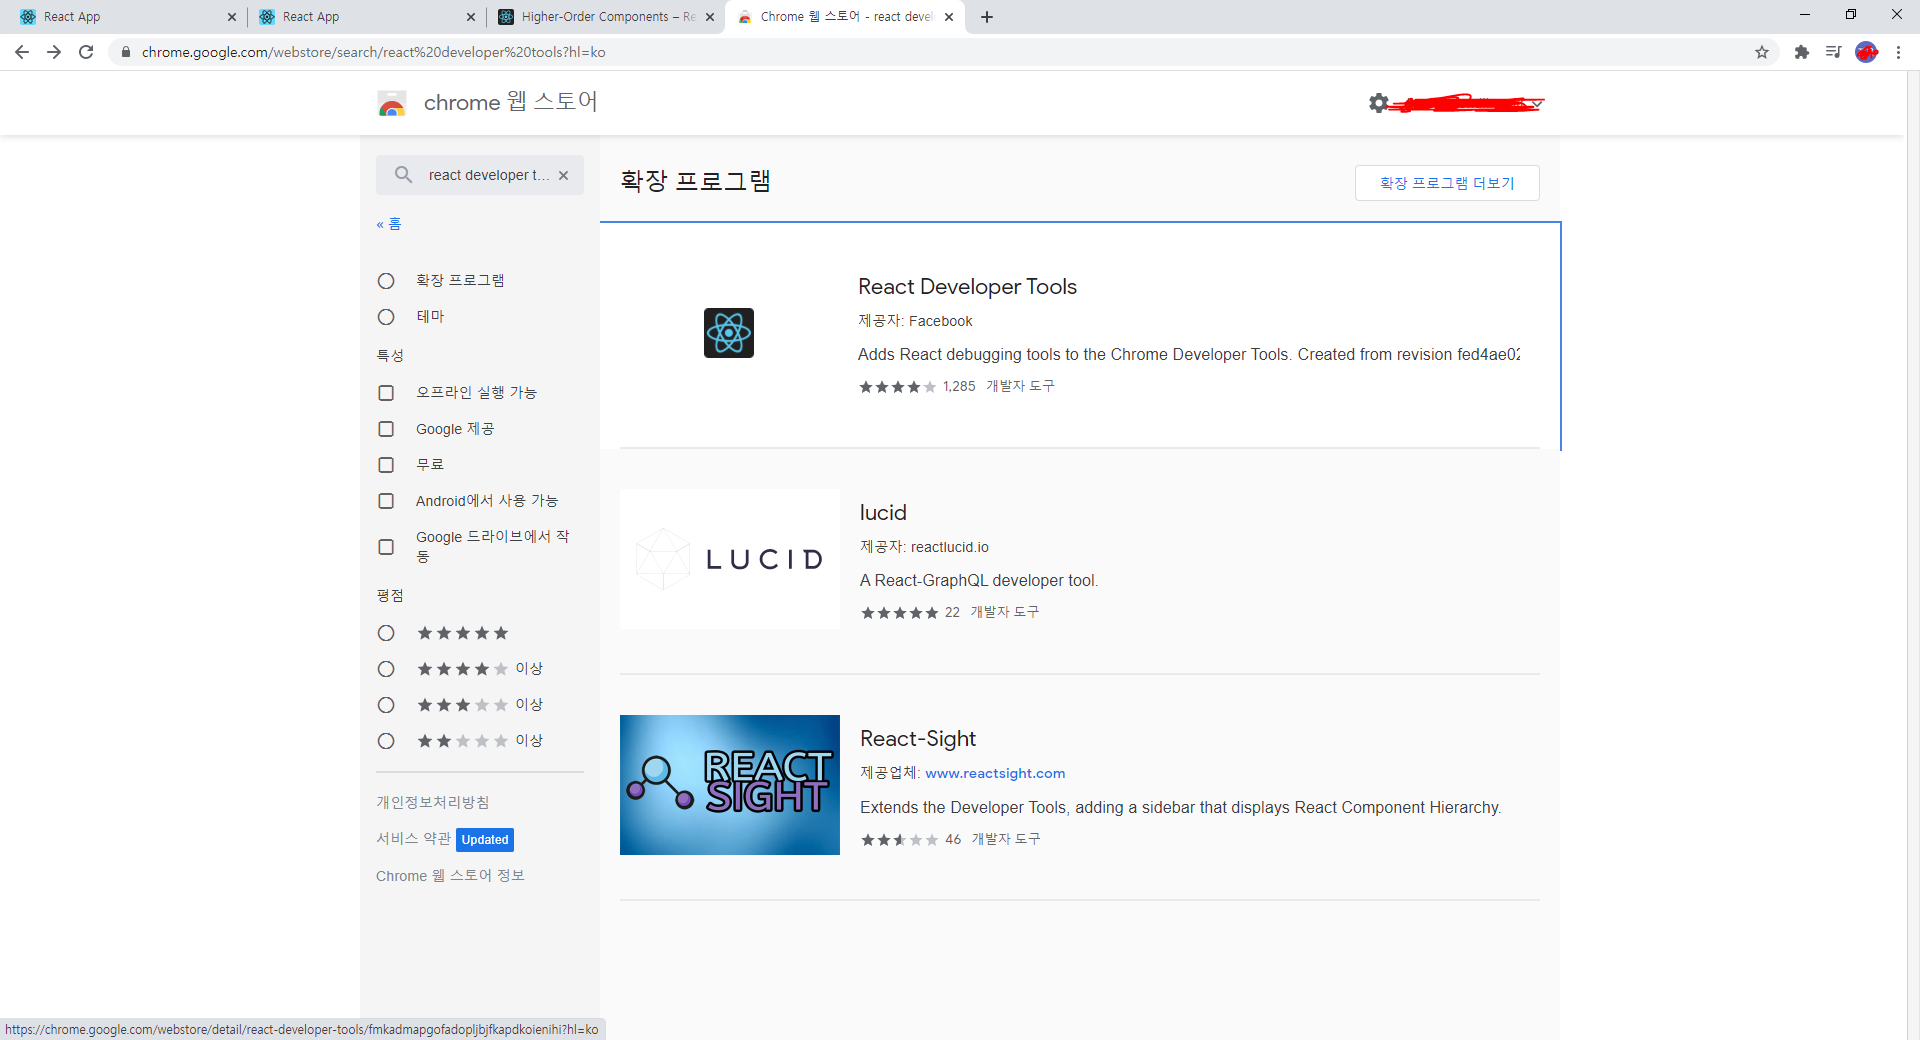Switch to the second React App tab

[365, 17]
